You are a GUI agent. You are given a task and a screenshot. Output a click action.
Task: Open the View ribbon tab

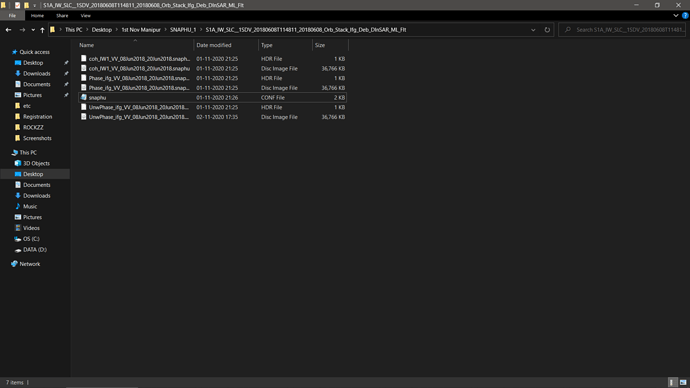(x=85, y=15)
